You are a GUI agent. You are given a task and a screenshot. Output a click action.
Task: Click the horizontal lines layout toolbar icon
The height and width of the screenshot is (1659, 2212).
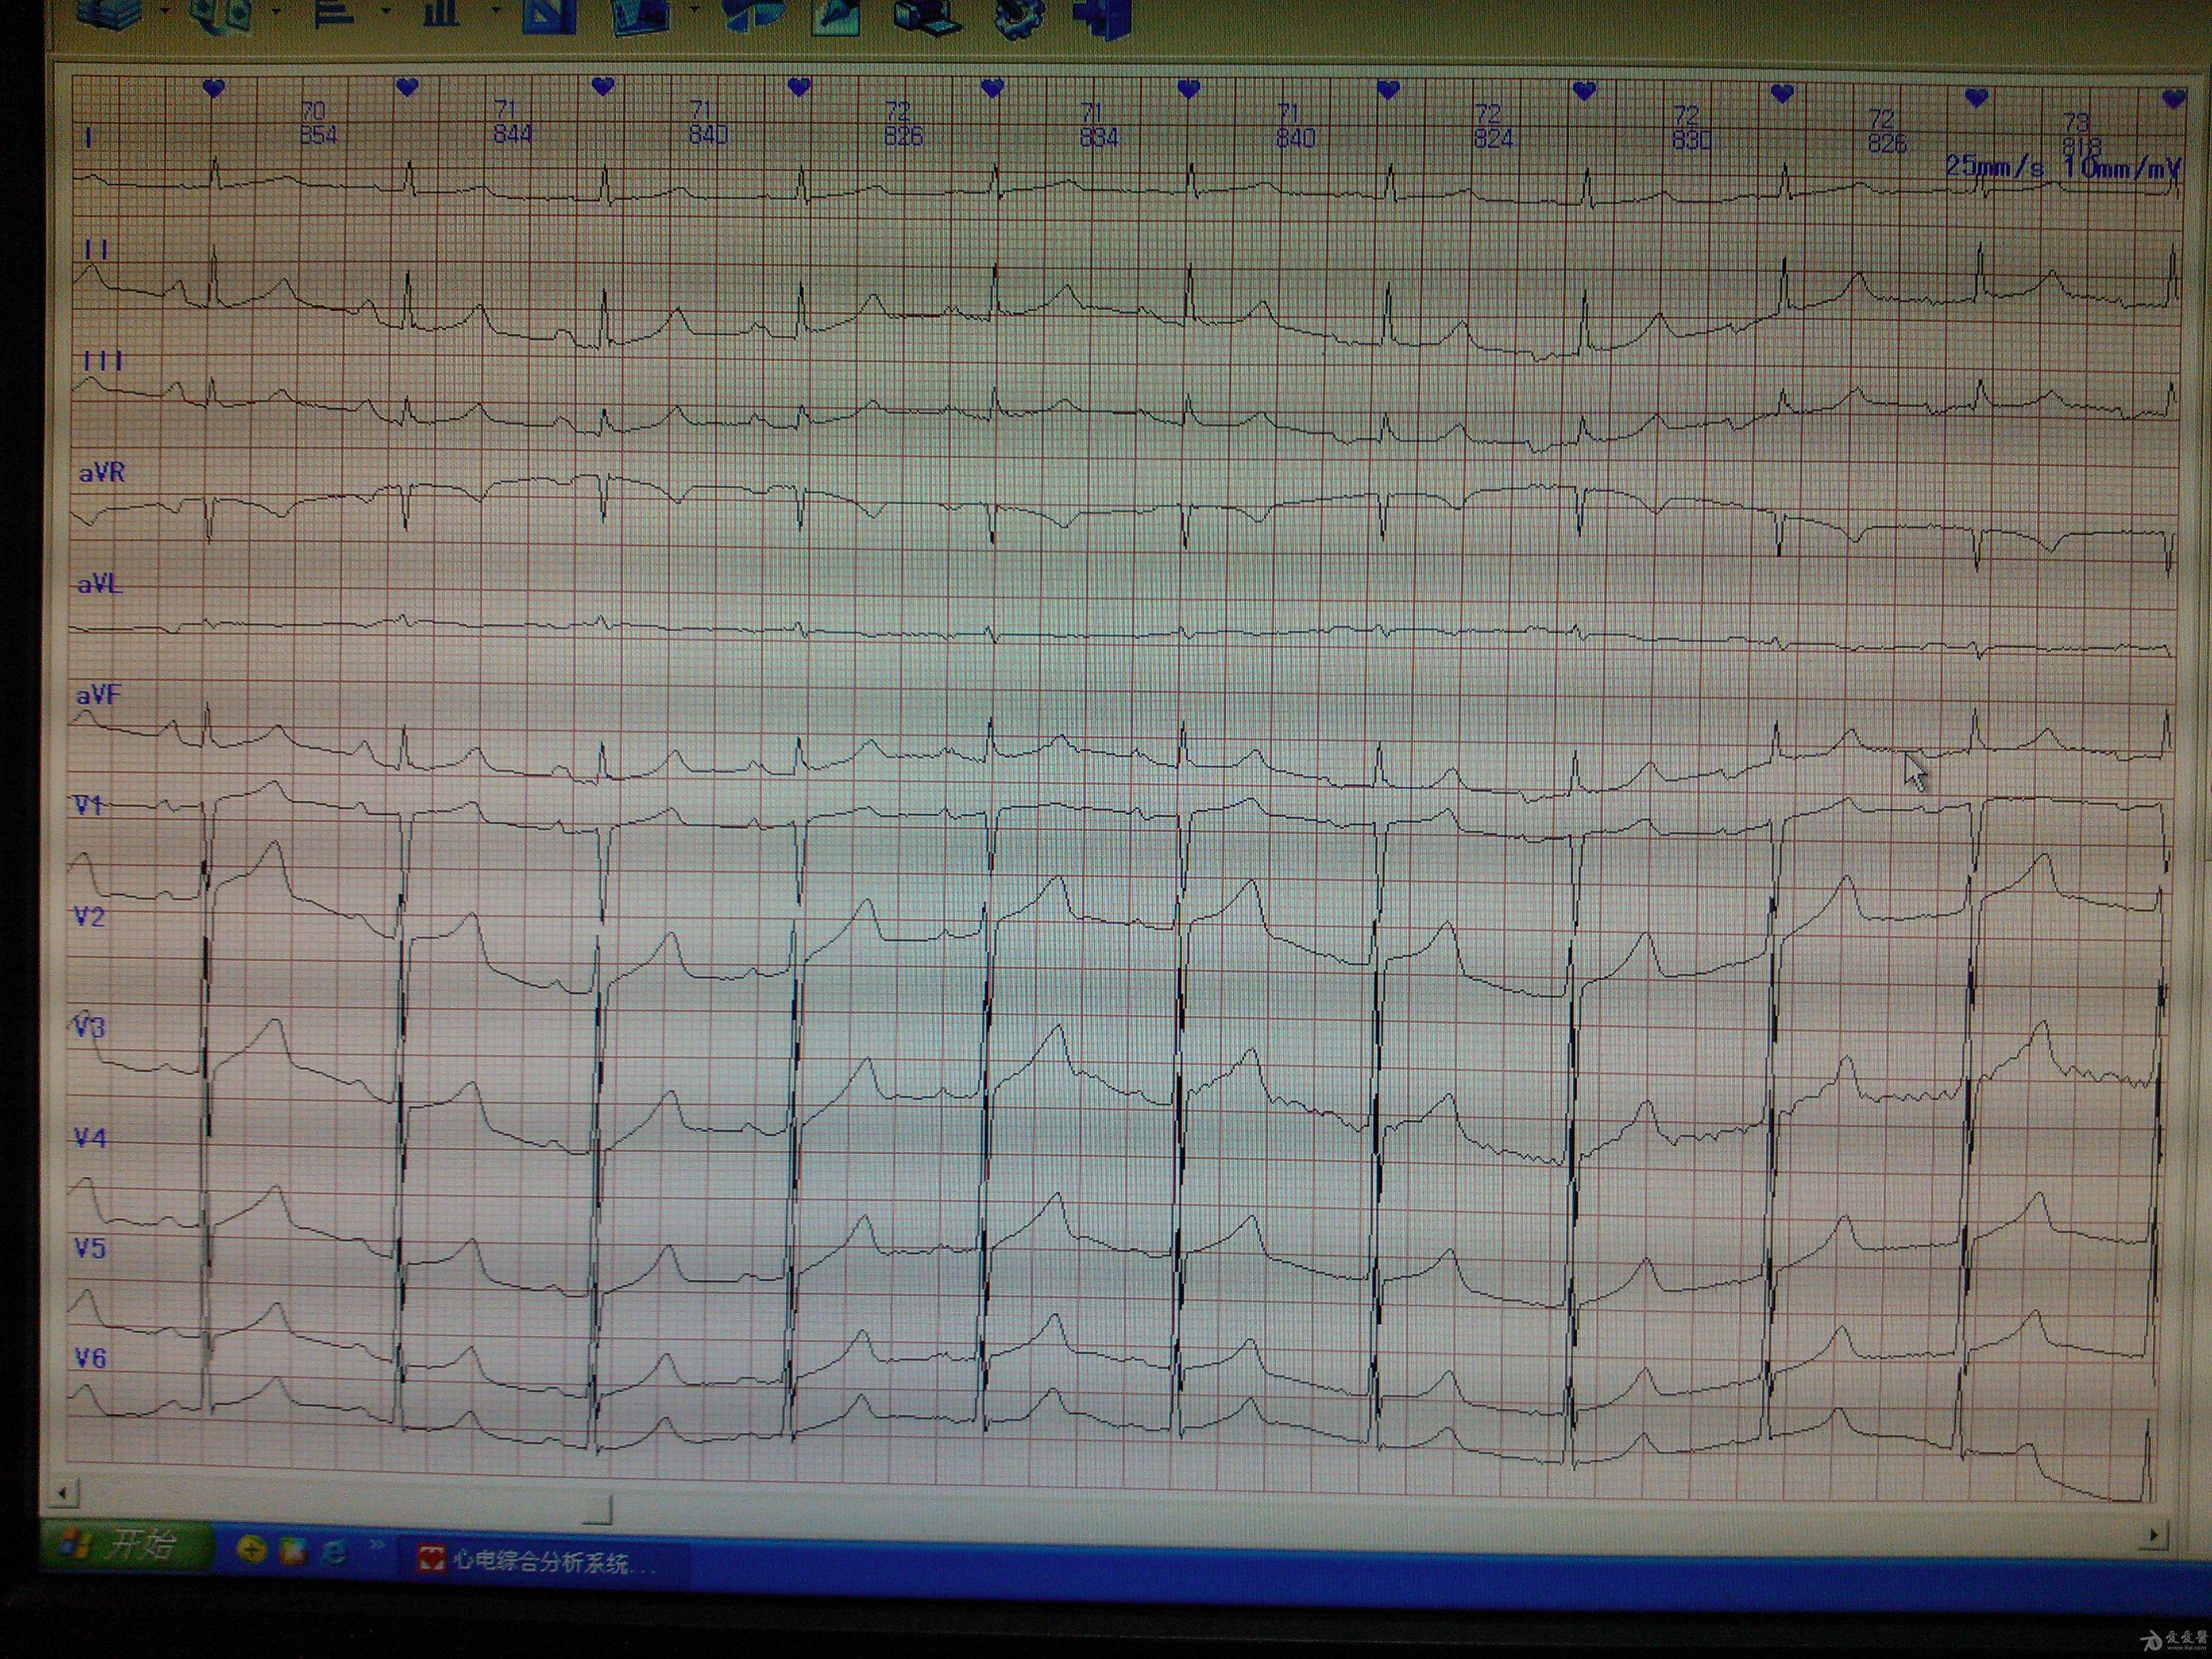[x=335, y=13]
